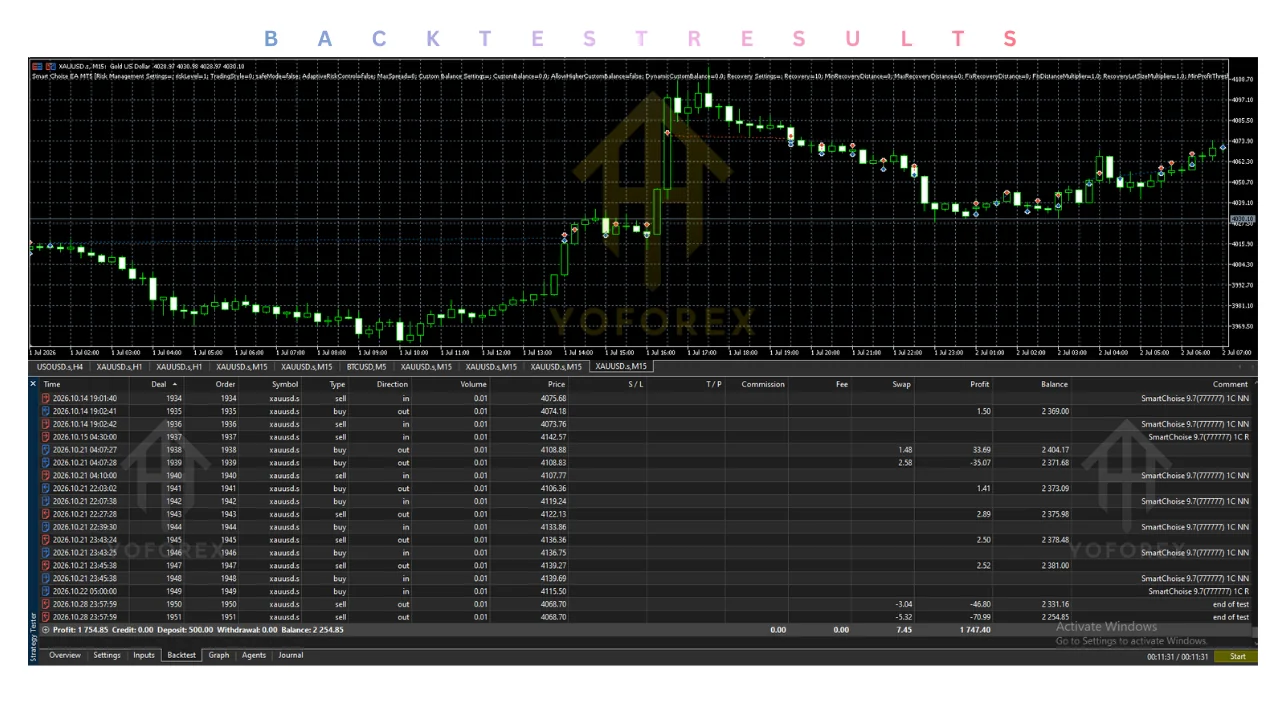This screenshot has width=1280, height=720.
Task: Open the Agents tab
Action: point(254,655)
